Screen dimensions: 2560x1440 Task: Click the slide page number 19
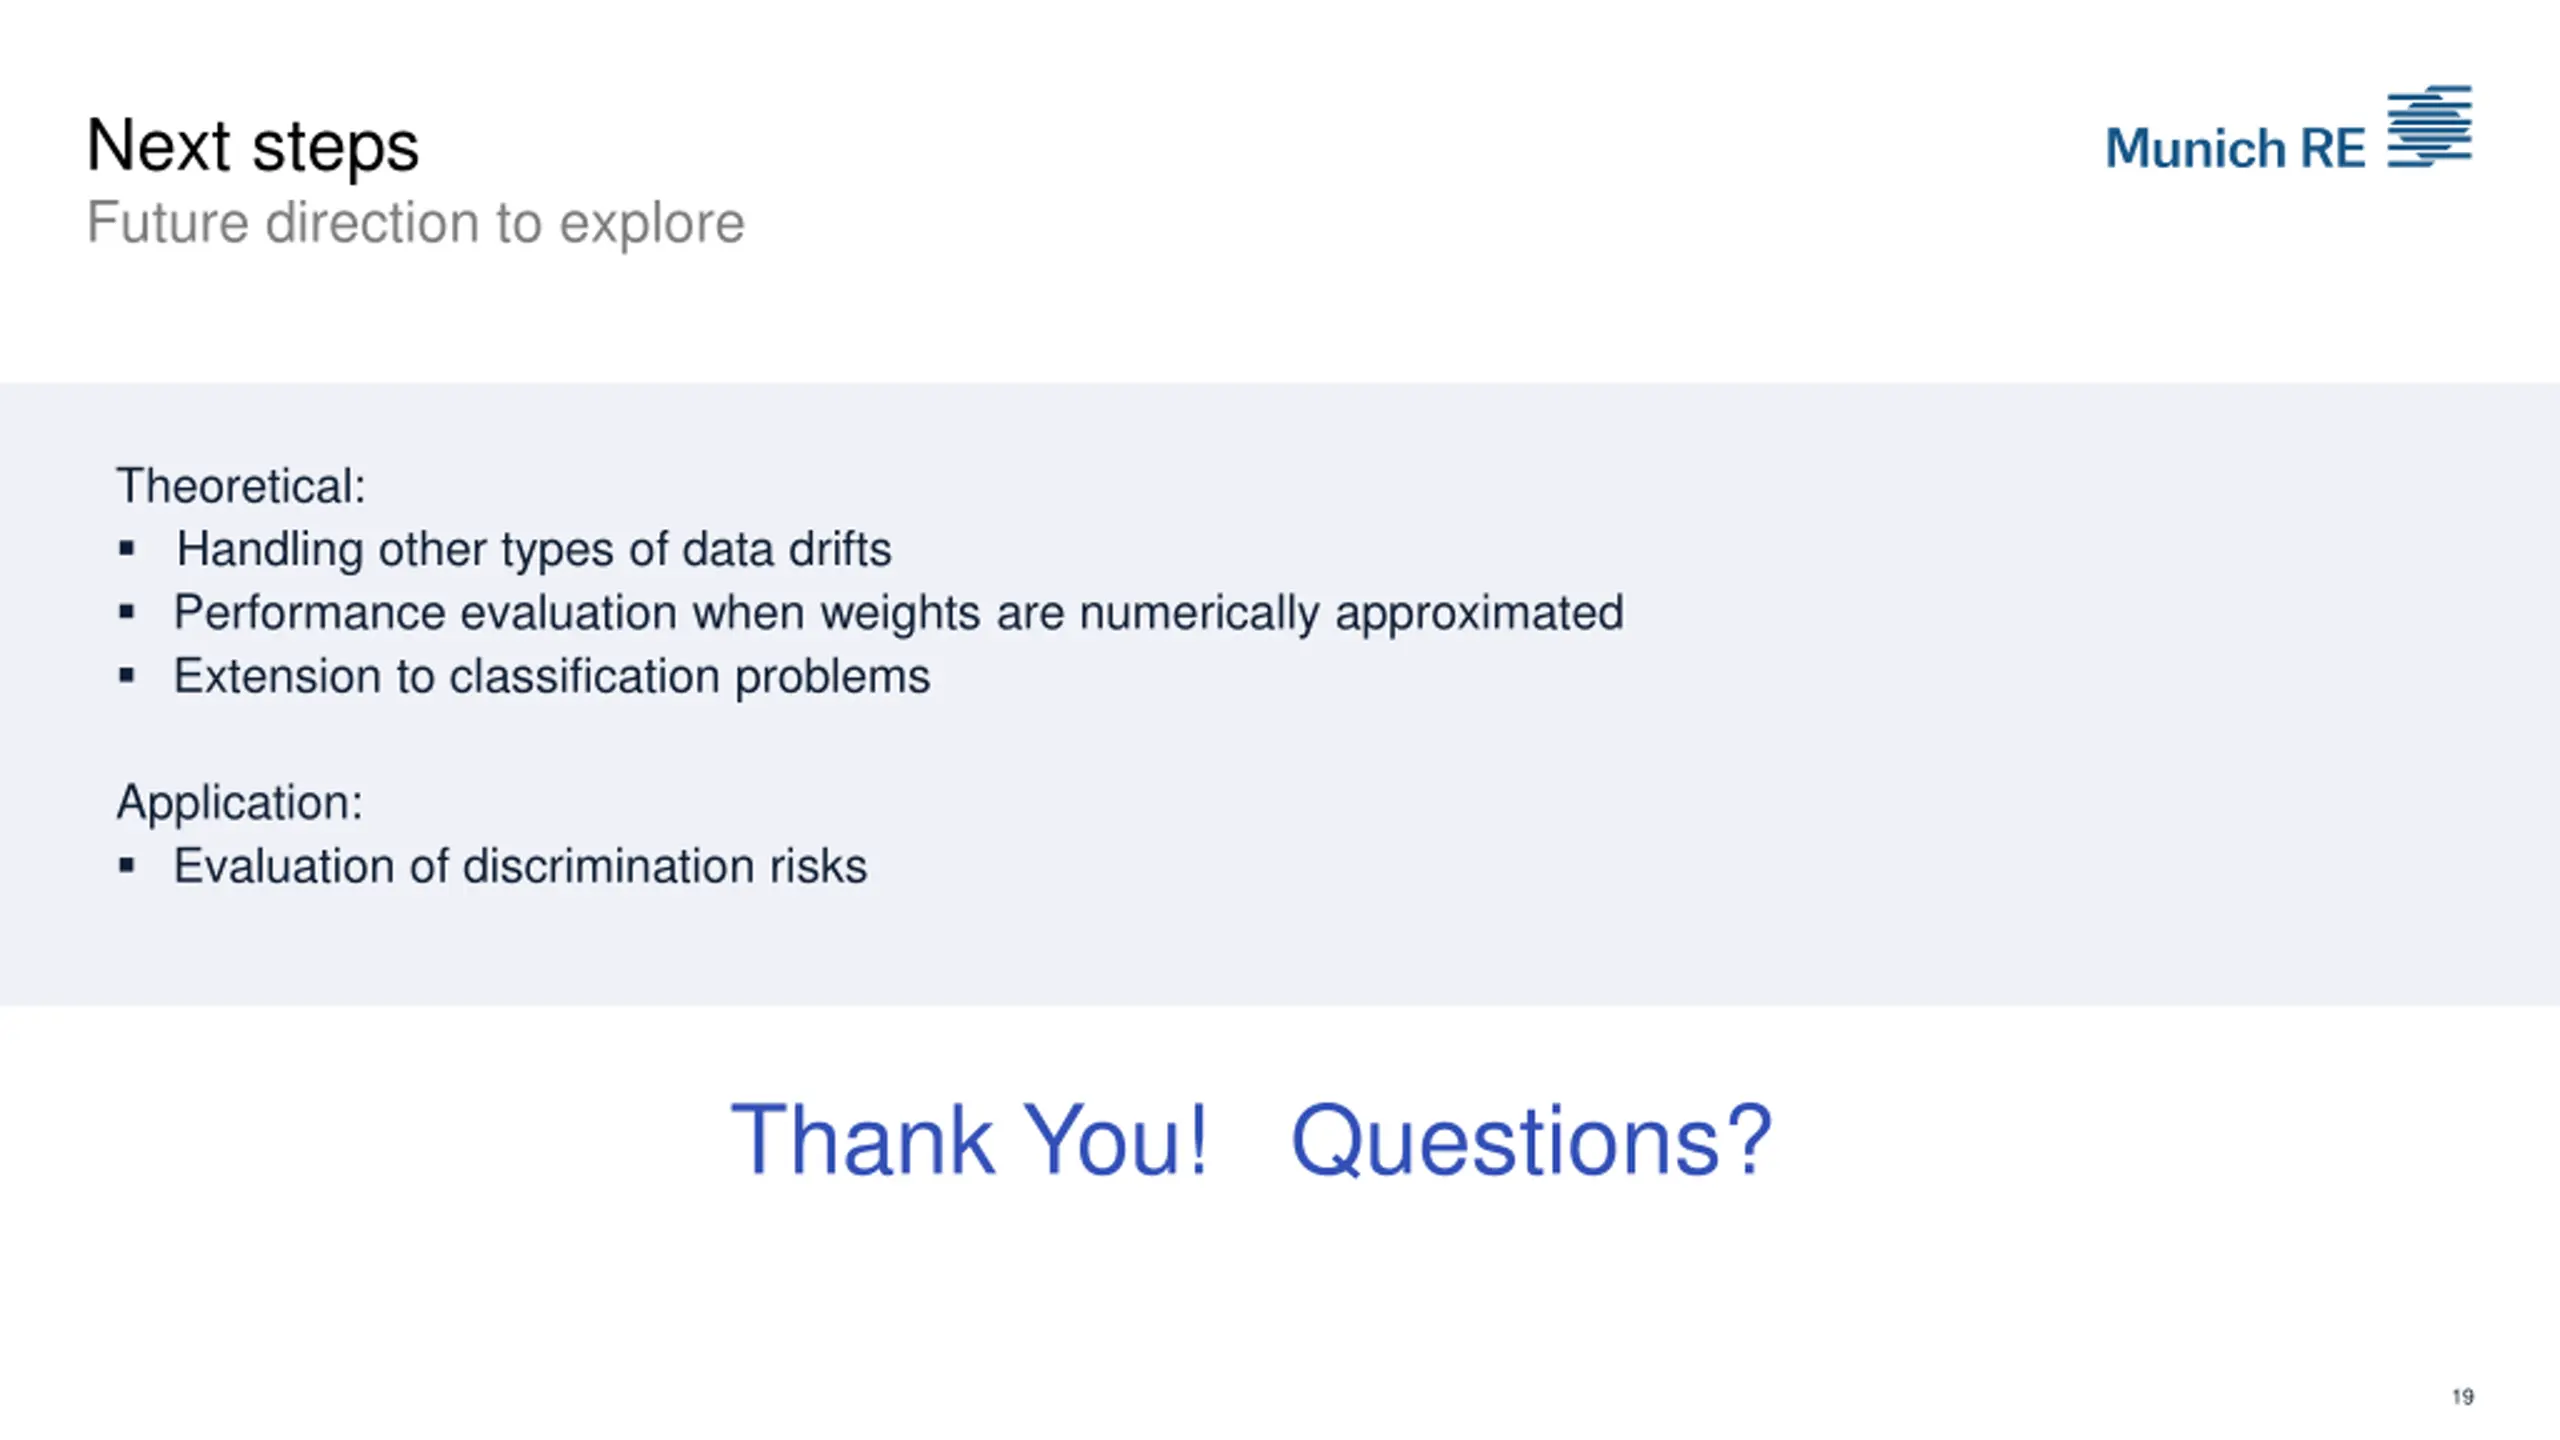tap(2463, 1396)
